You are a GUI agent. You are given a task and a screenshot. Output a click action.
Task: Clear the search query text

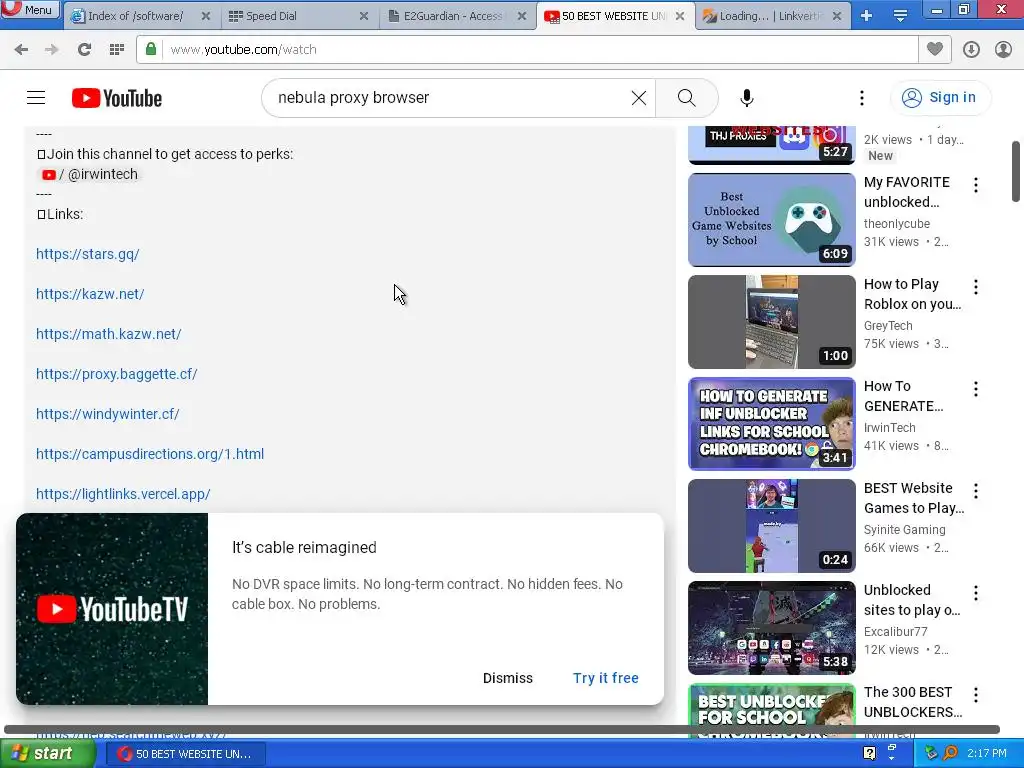(639, 98)
